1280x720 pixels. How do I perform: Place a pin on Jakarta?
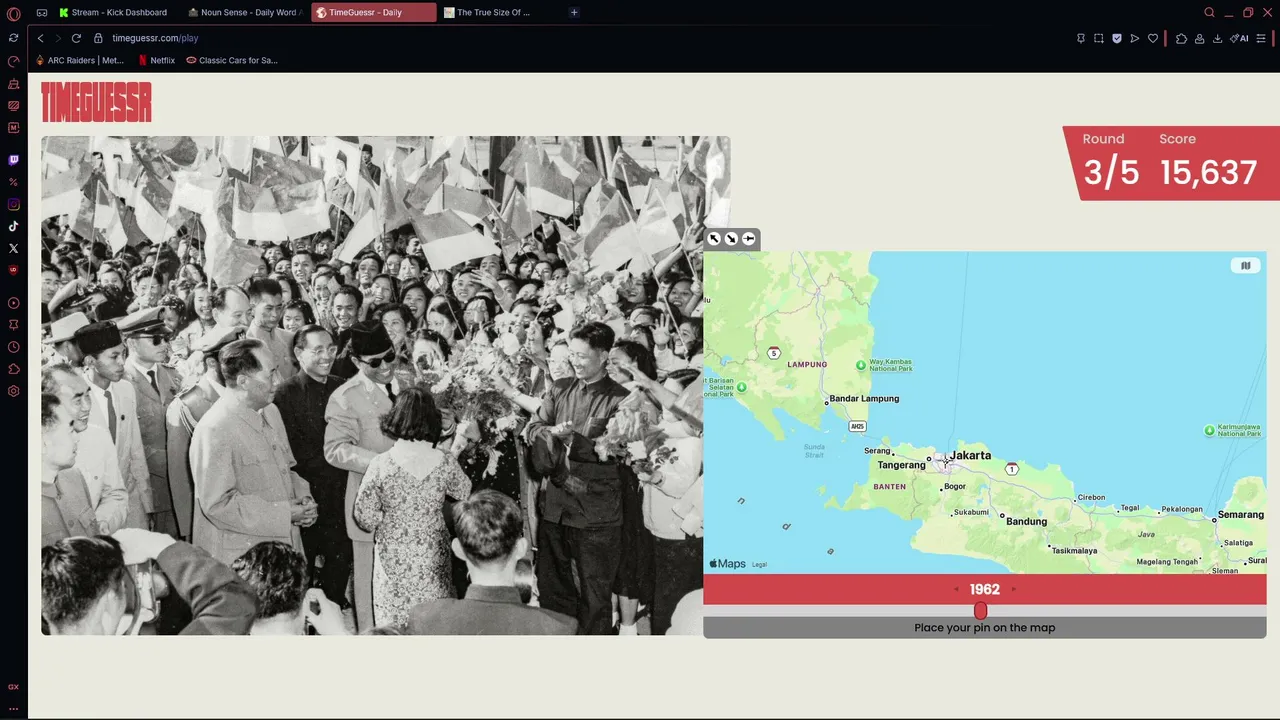[x=968, y=456]
